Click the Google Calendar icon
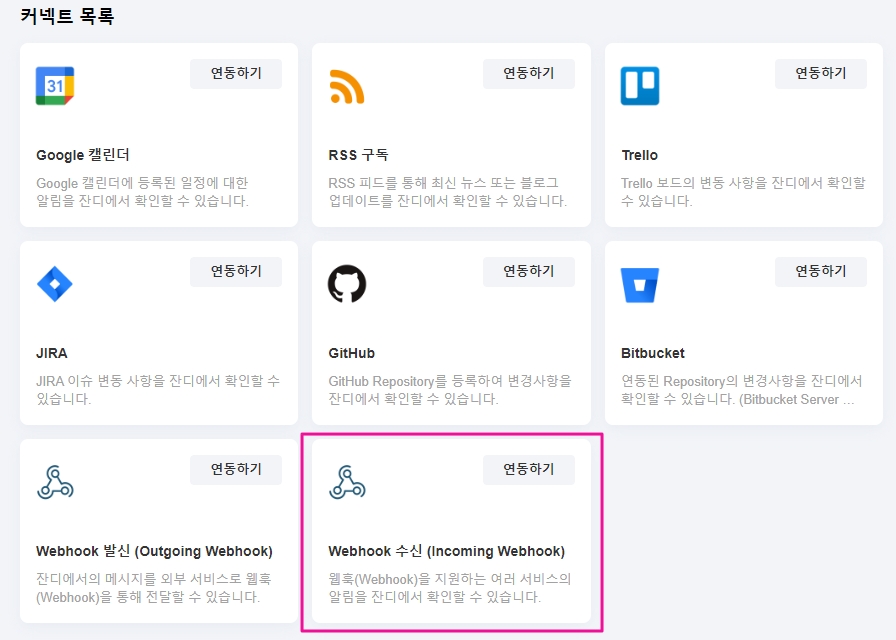The width and height of the screenshot is (896, 640). coord(55,86)
